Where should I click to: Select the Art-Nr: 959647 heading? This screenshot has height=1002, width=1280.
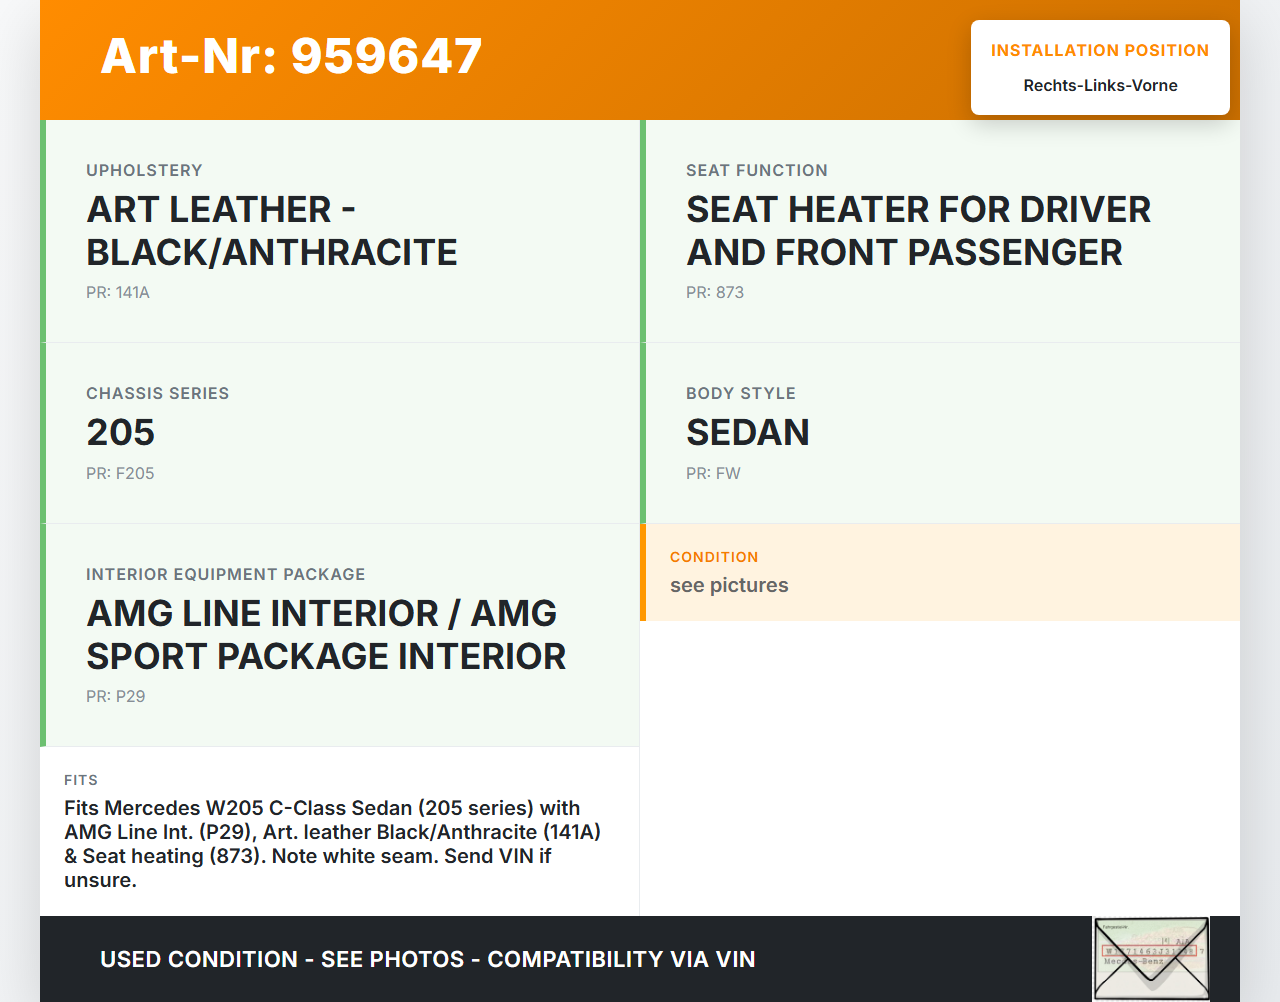pos(291,56)
